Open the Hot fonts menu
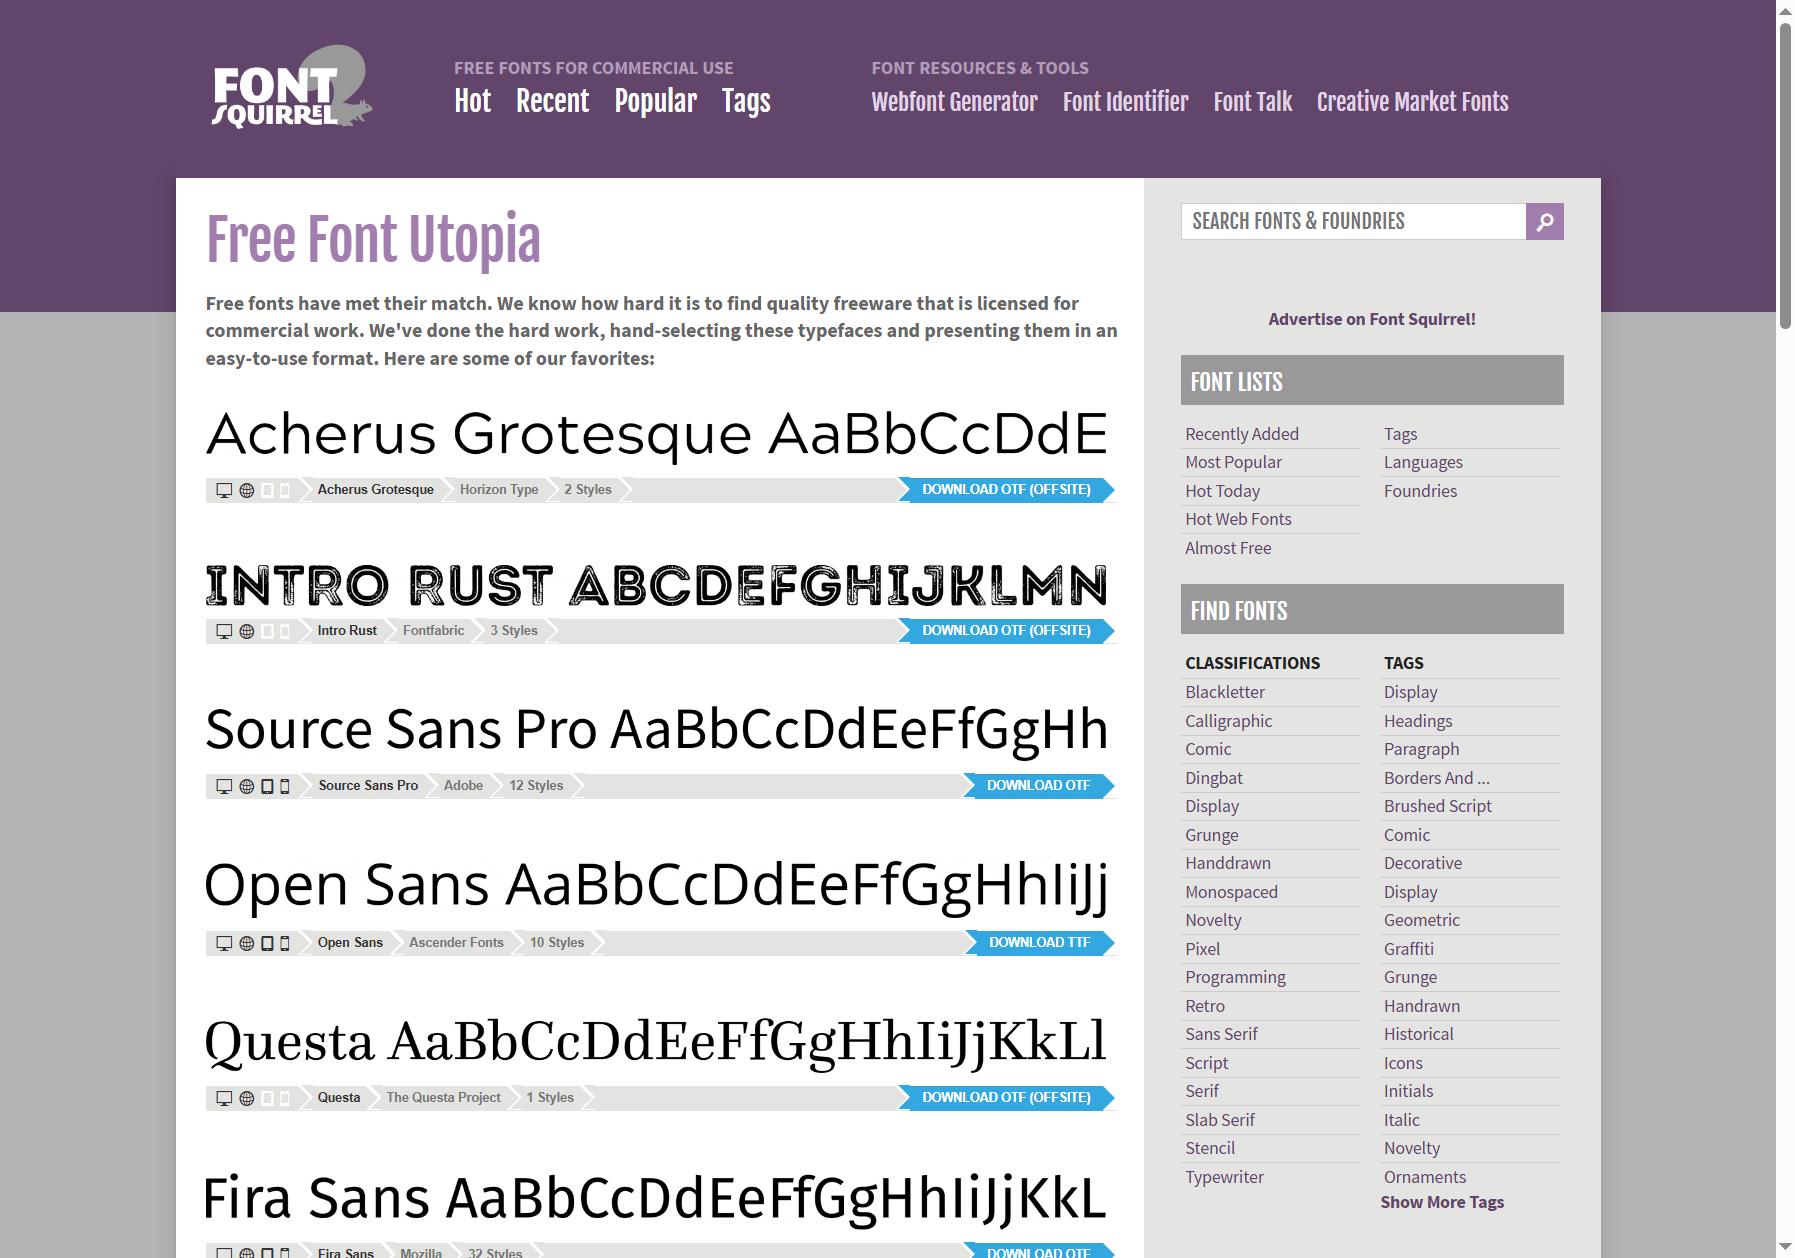The height and width of the screenshot is (1258, 1795). point(473,101)
